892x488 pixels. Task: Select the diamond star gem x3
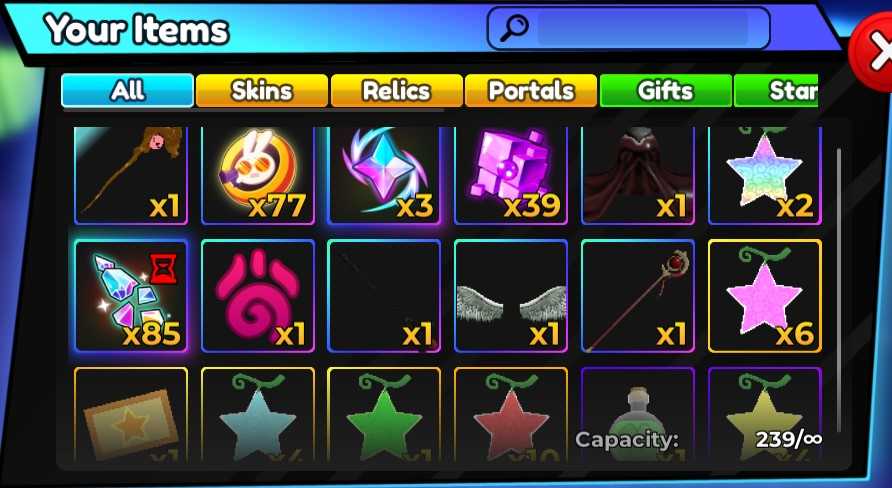(x=384, y=175)
